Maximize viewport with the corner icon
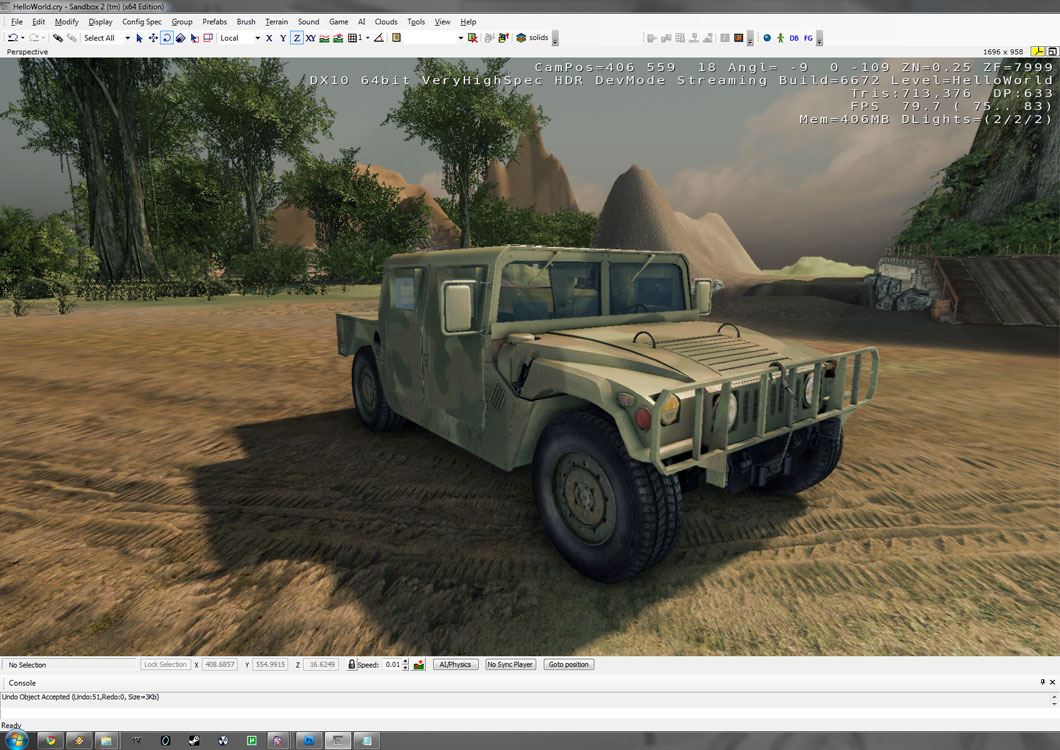Image resolution: width=1060 pixels, height=750 pixels. (1053, 51)
